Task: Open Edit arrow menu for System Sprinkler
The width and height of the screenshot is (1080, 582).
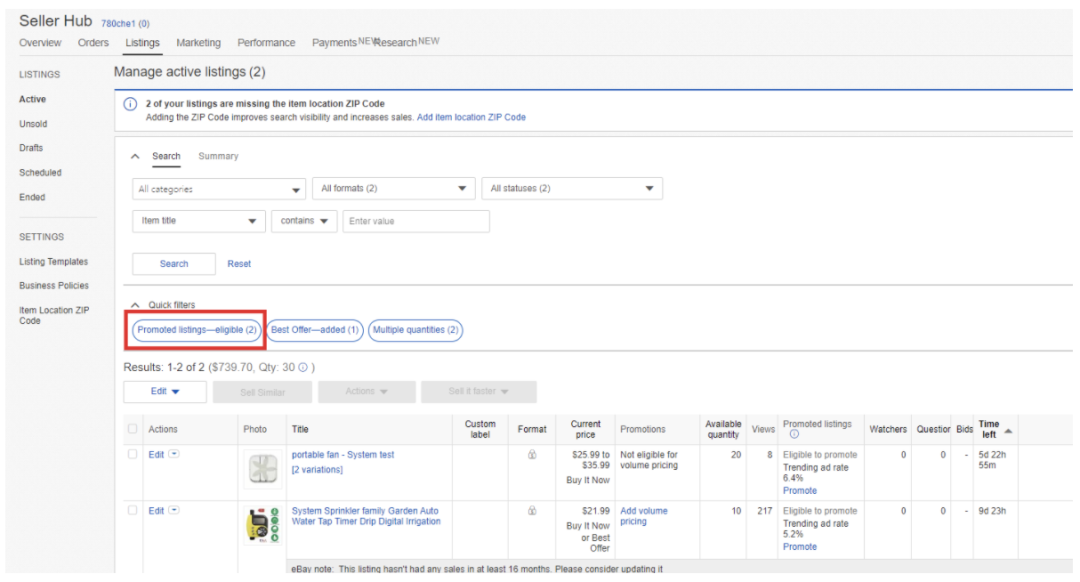Action: coord(174,510)
